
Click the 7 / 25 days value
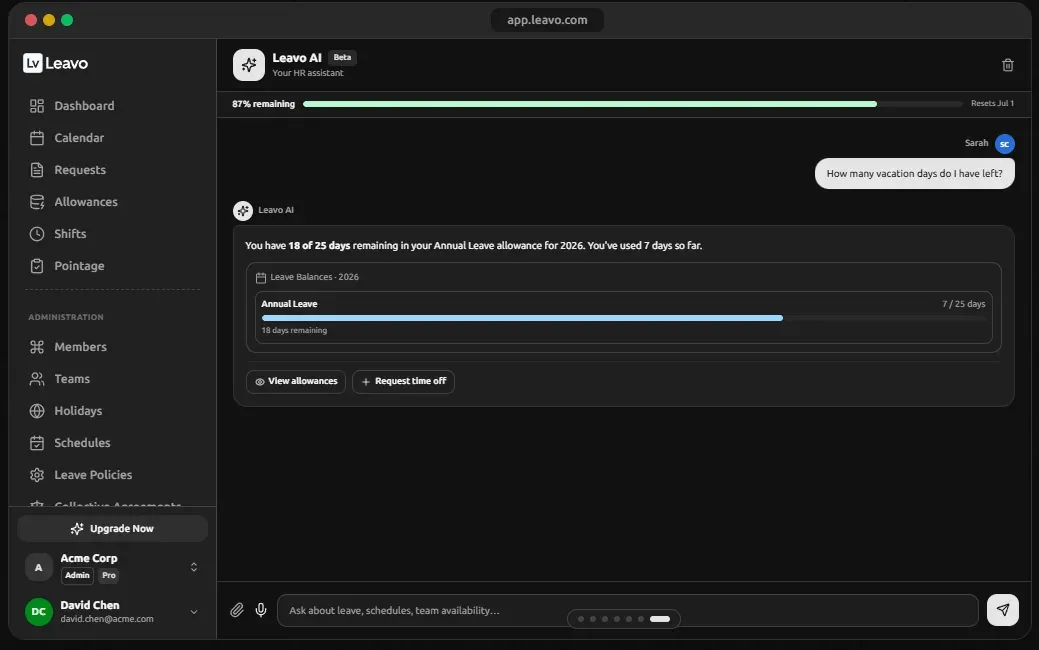tap(963, 304)
